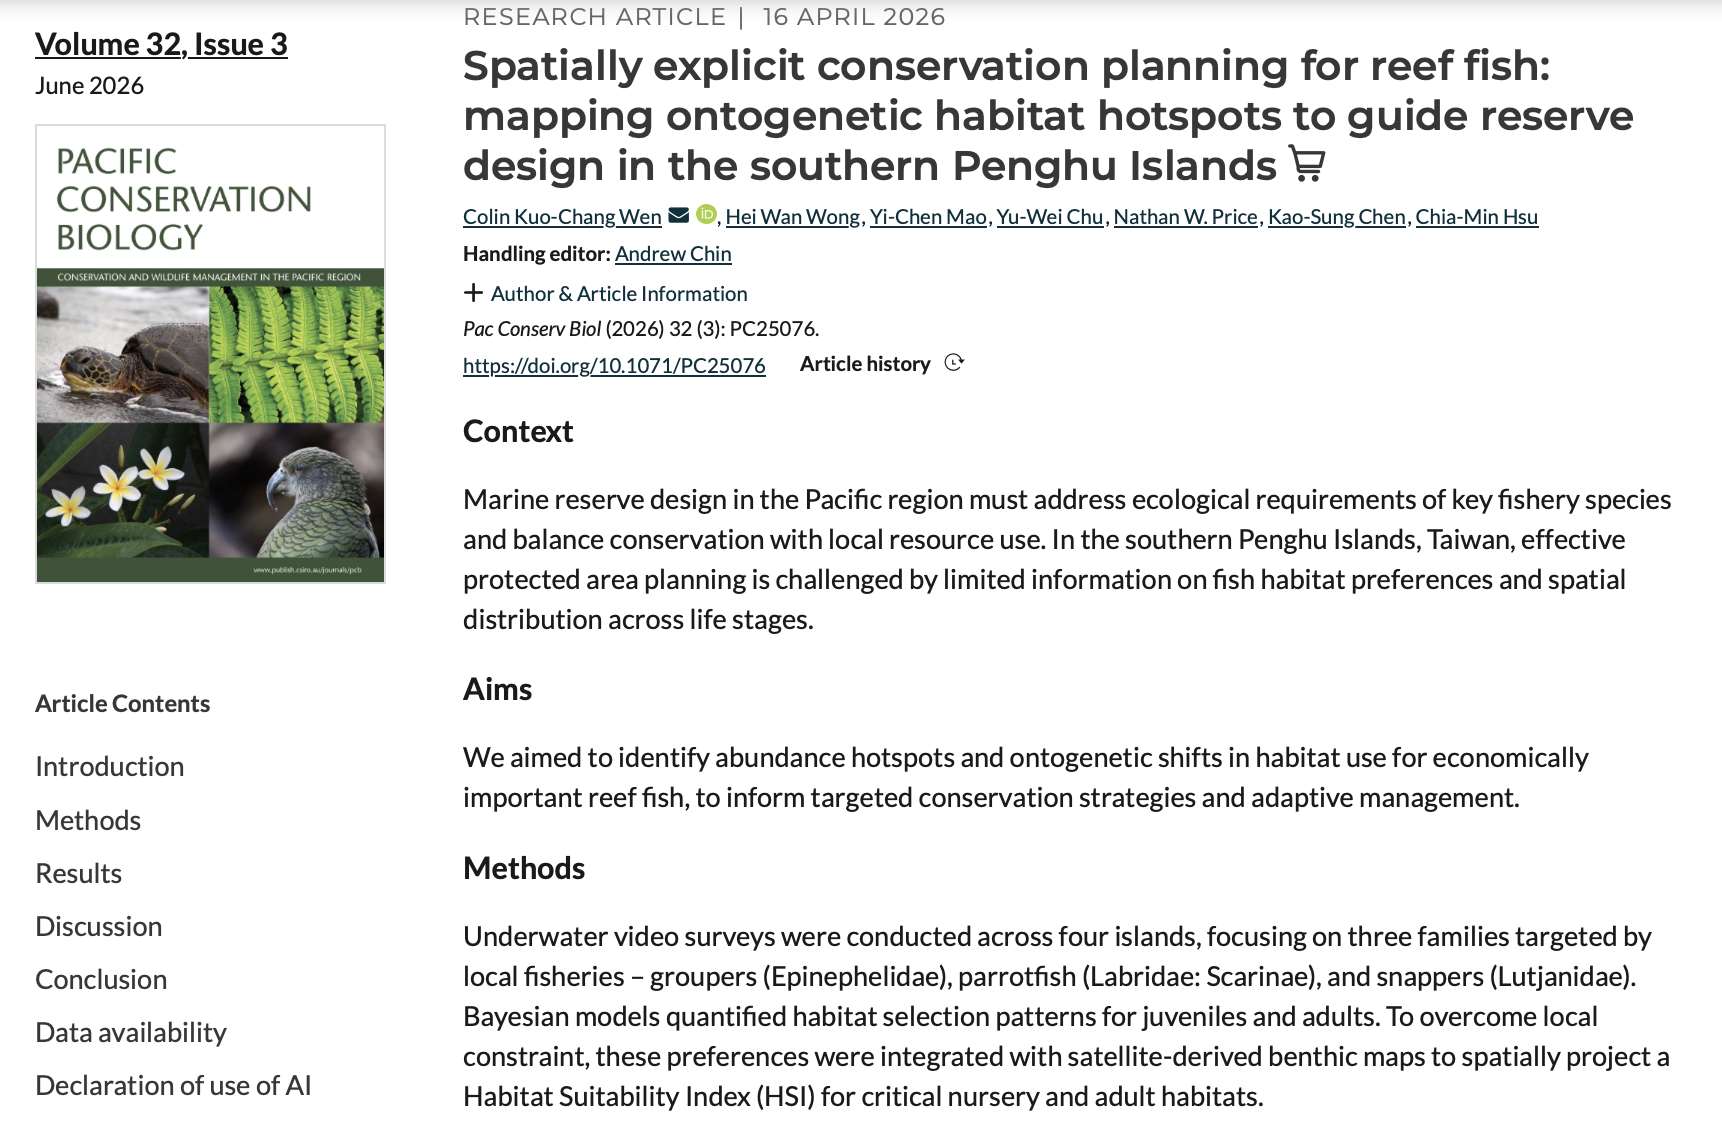Screen dimensions: 1722x1124
Task: Navigate to the Results section
Action: point(79,874)
